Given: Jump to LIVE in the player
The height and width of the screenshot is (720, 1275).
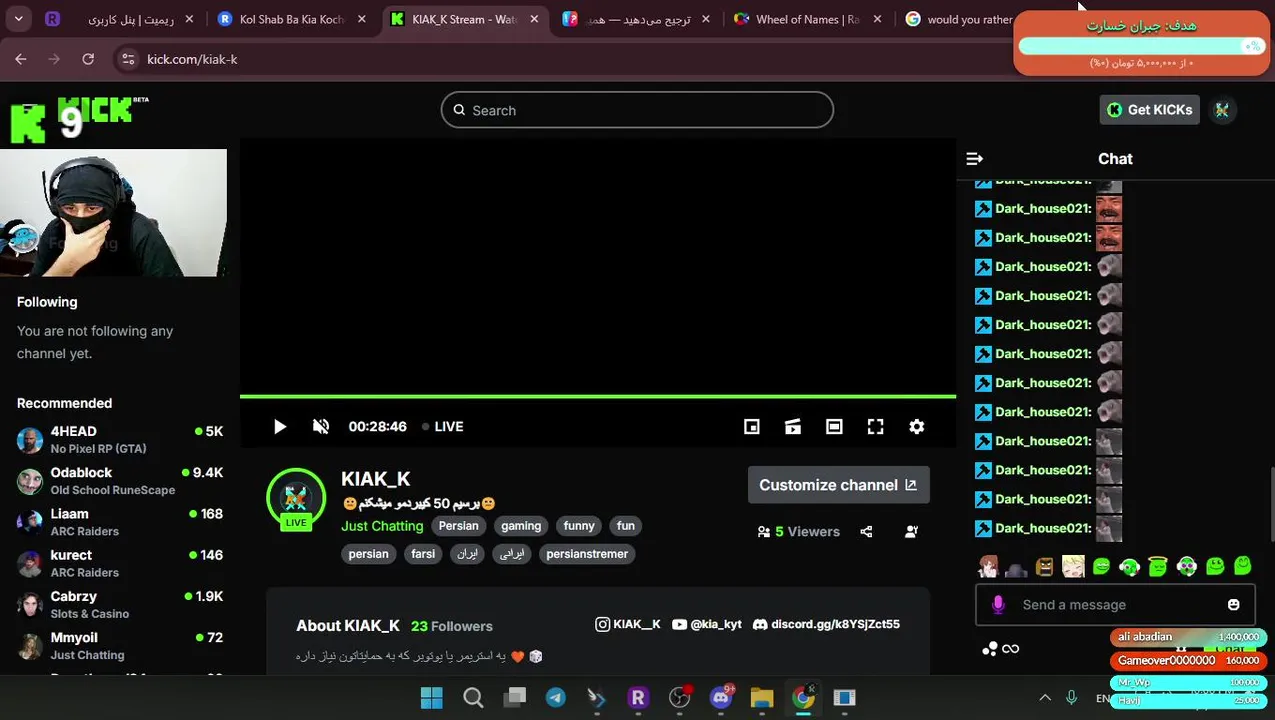Looking at the screenshot, I should pyautogui.click(x=442, y=427).
